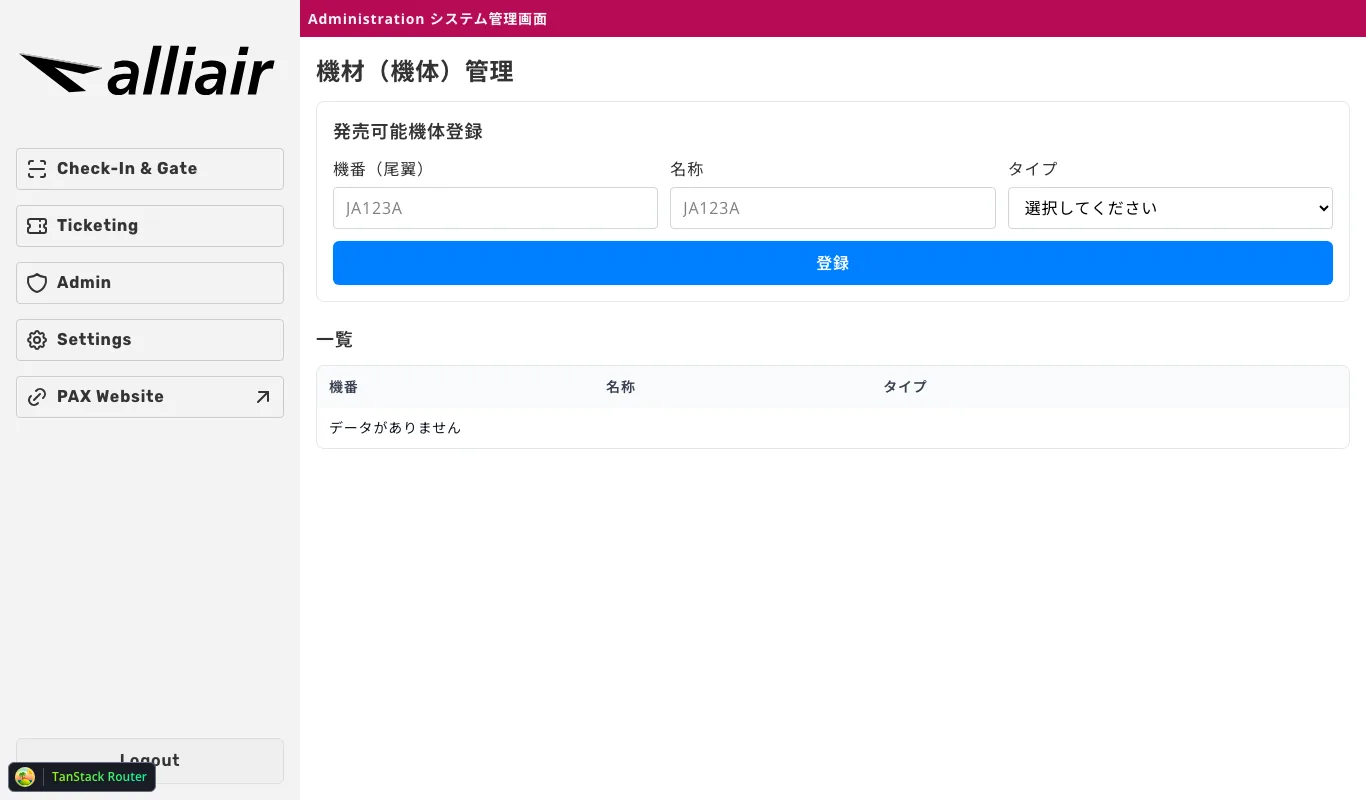
Task: Click the Check-In & Gate sidebar icon
Action: [37, 169]
